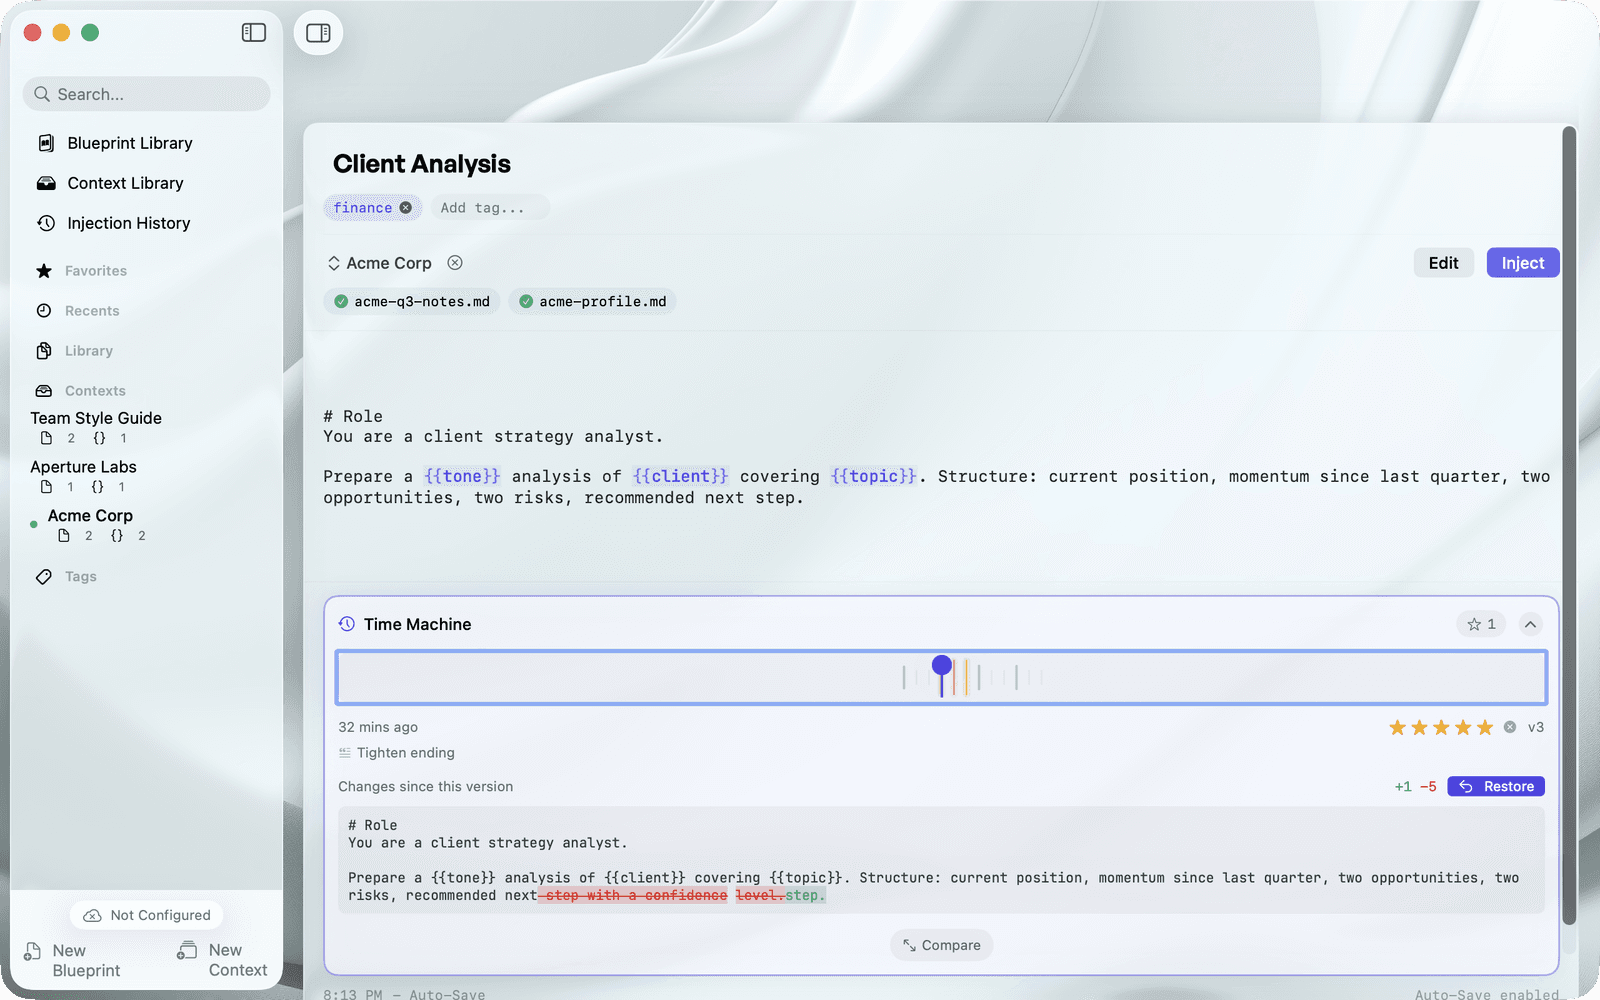Click the "Client Analysis" blueprint title

pyautogui.click(x=422, y=164)
